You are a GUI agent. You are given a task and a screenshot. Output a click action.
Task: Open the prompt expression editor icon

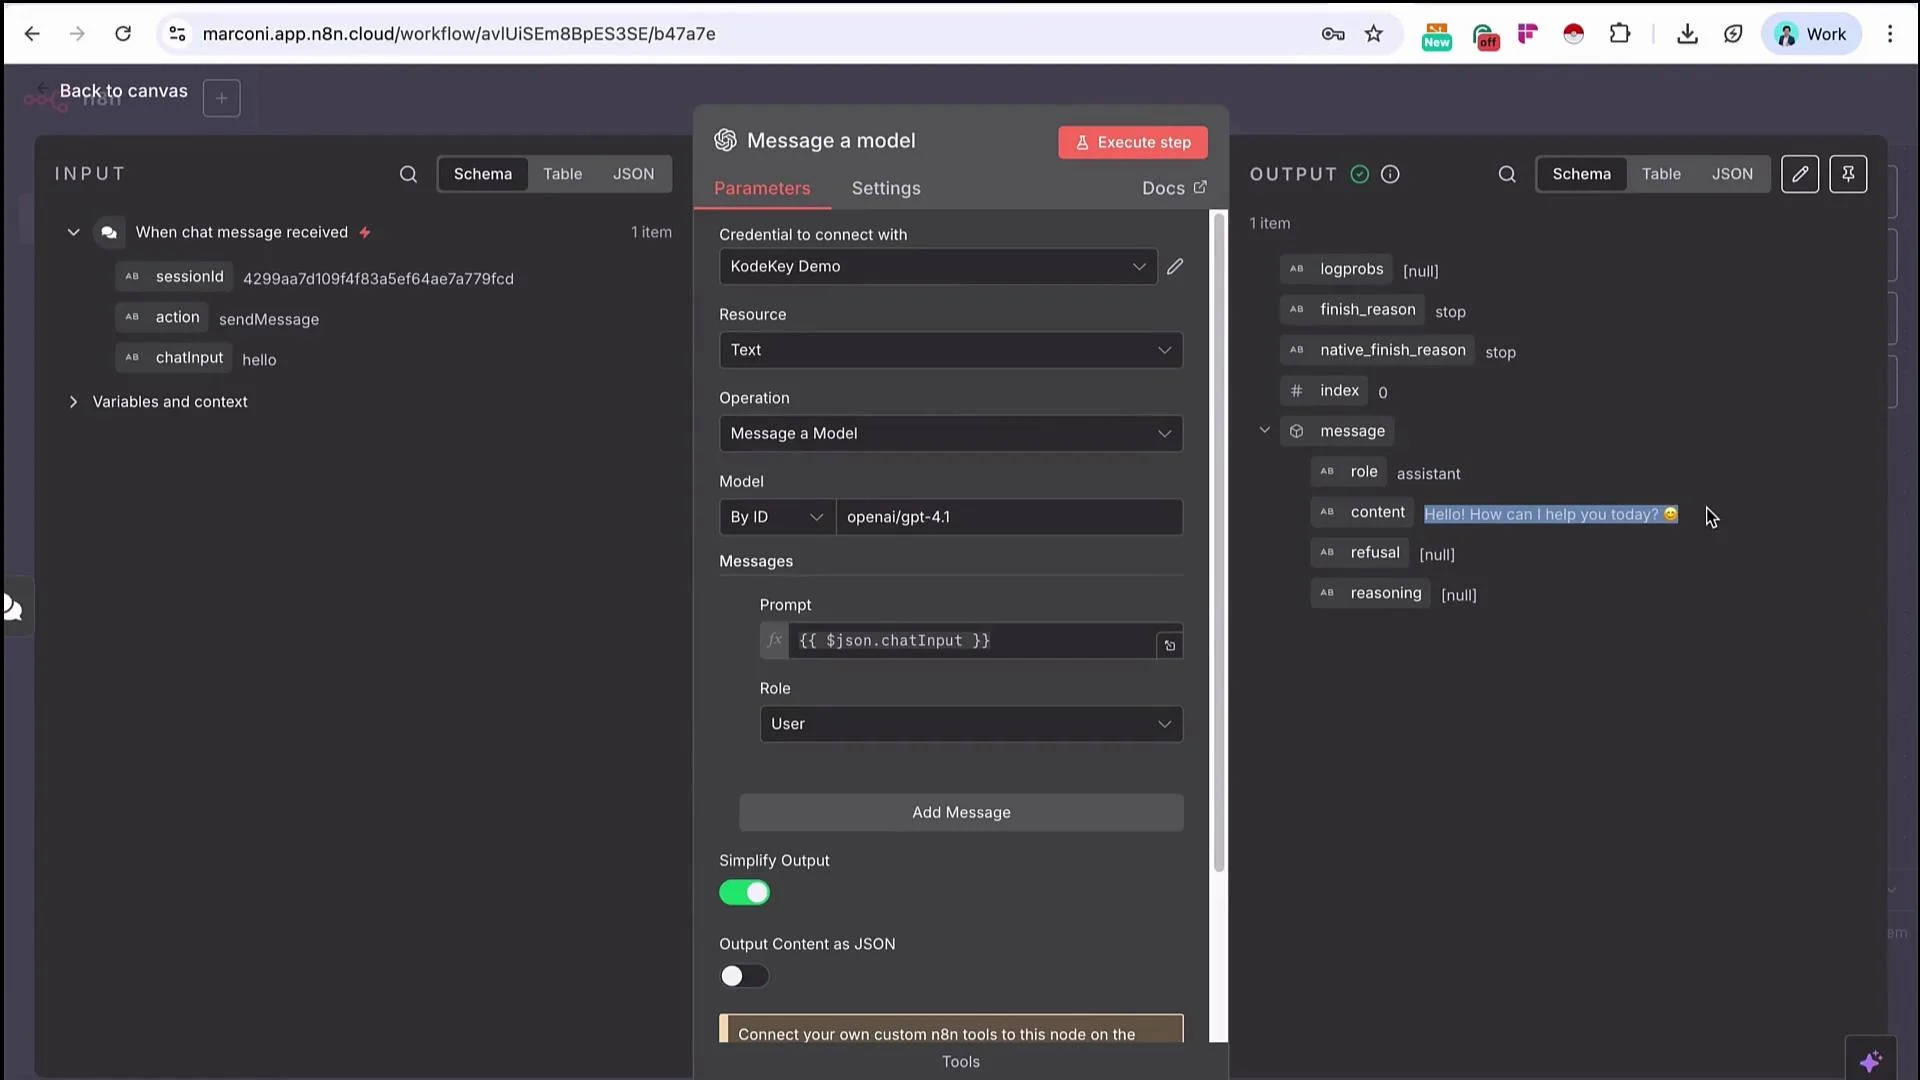click(1169, 645)
